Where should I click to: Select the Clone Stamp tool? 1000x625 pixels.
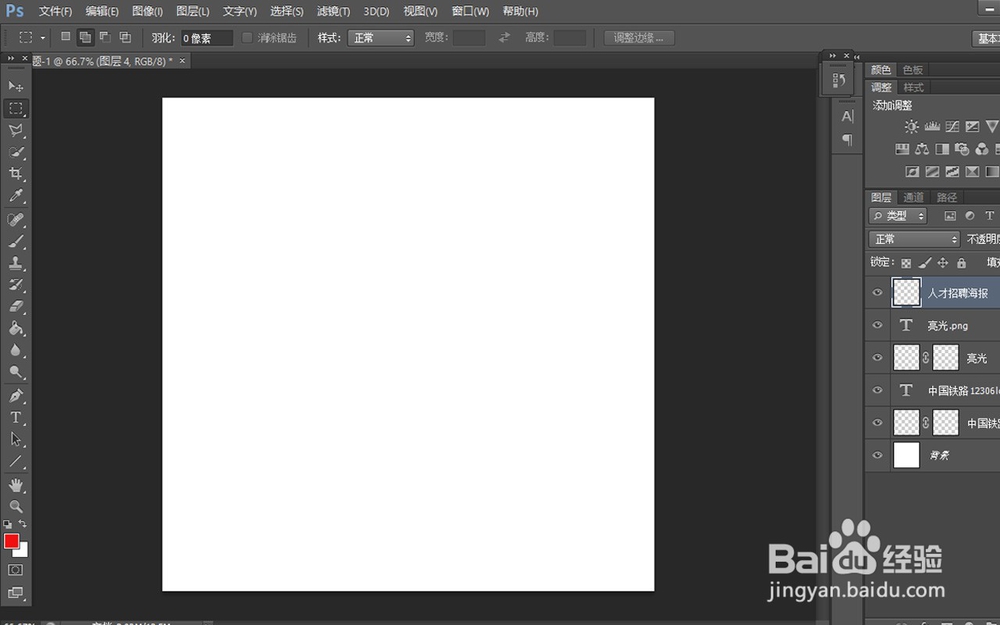(15, 263)
